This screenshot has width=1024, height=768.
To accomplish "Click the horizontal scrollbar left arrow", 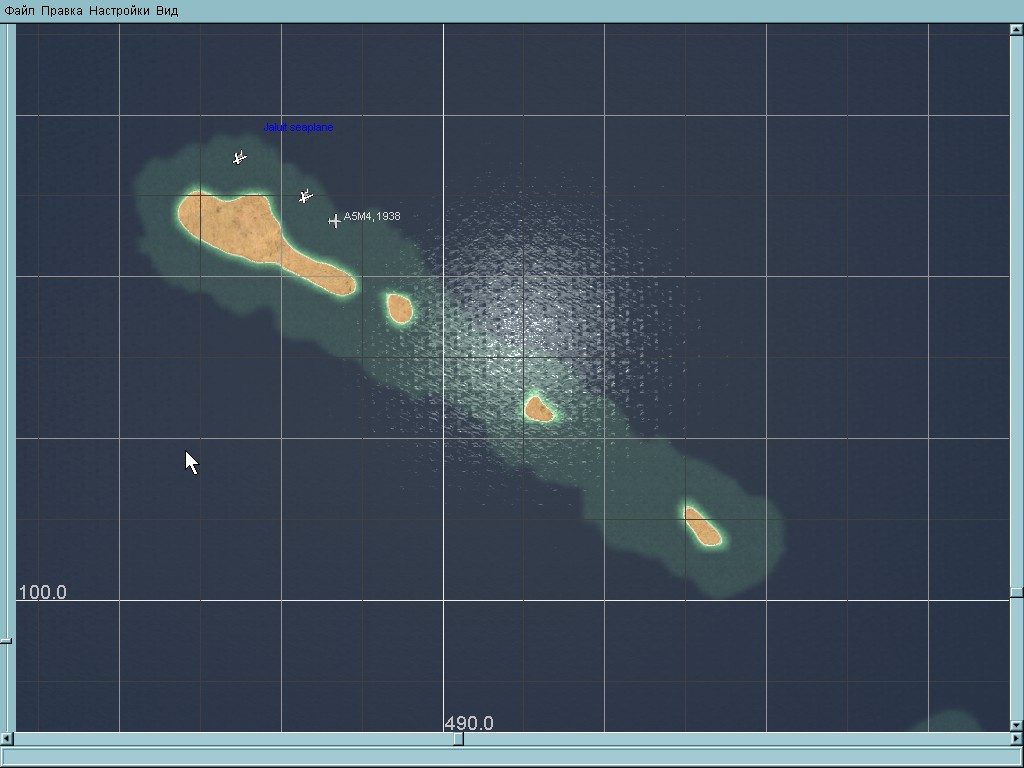I will (7, 739).
